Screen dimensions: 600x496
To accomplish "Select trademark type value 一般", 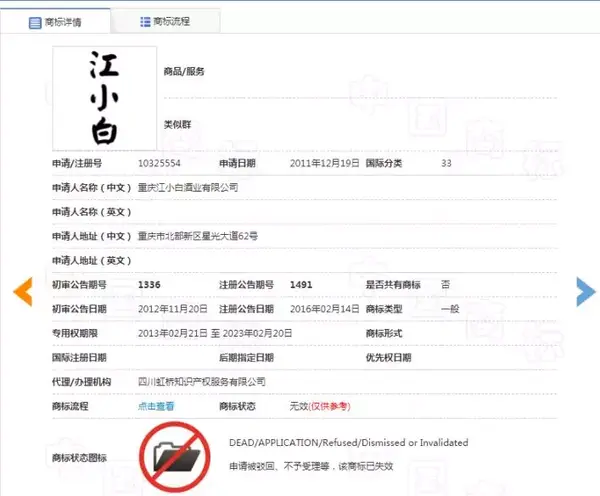I will (x=450, y=309).
